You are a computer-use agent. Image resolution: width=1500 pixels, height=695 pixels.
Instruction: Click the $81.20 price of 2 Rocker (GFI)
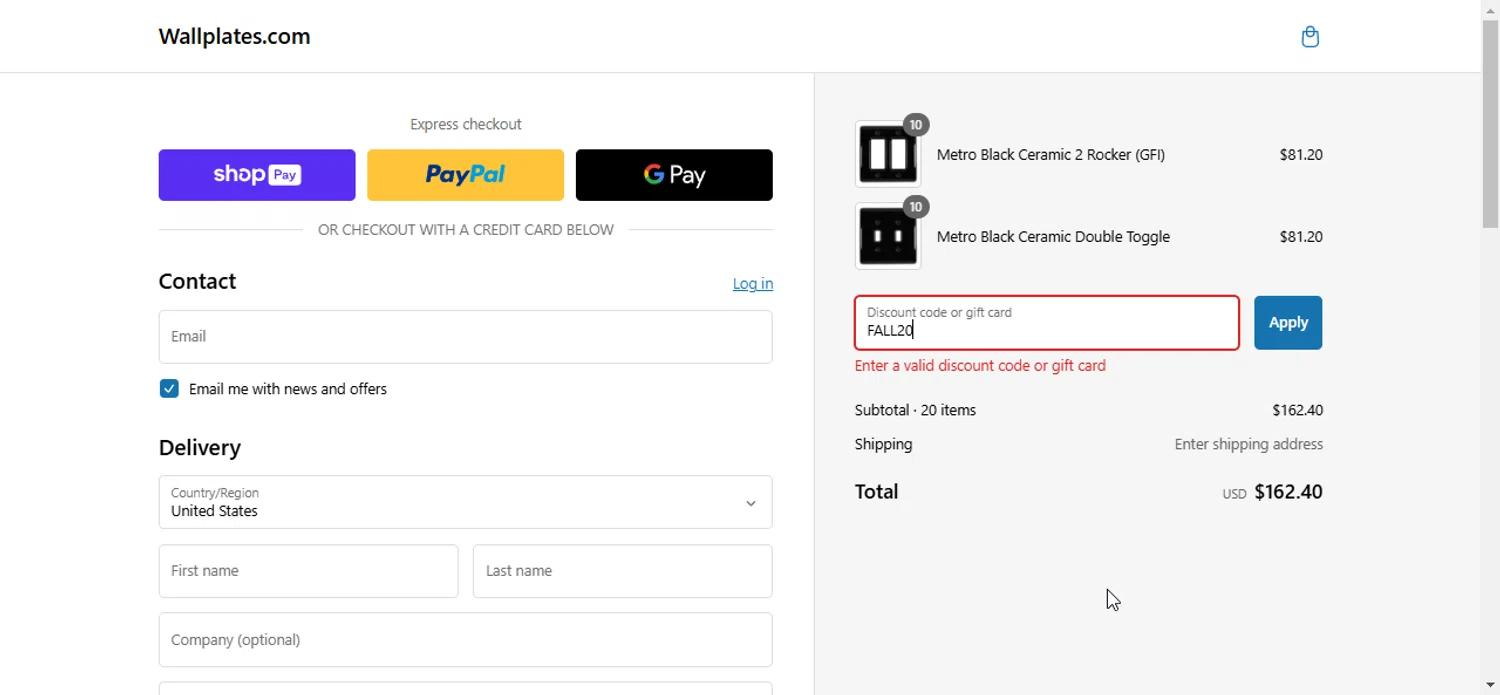click(1301, 155)
